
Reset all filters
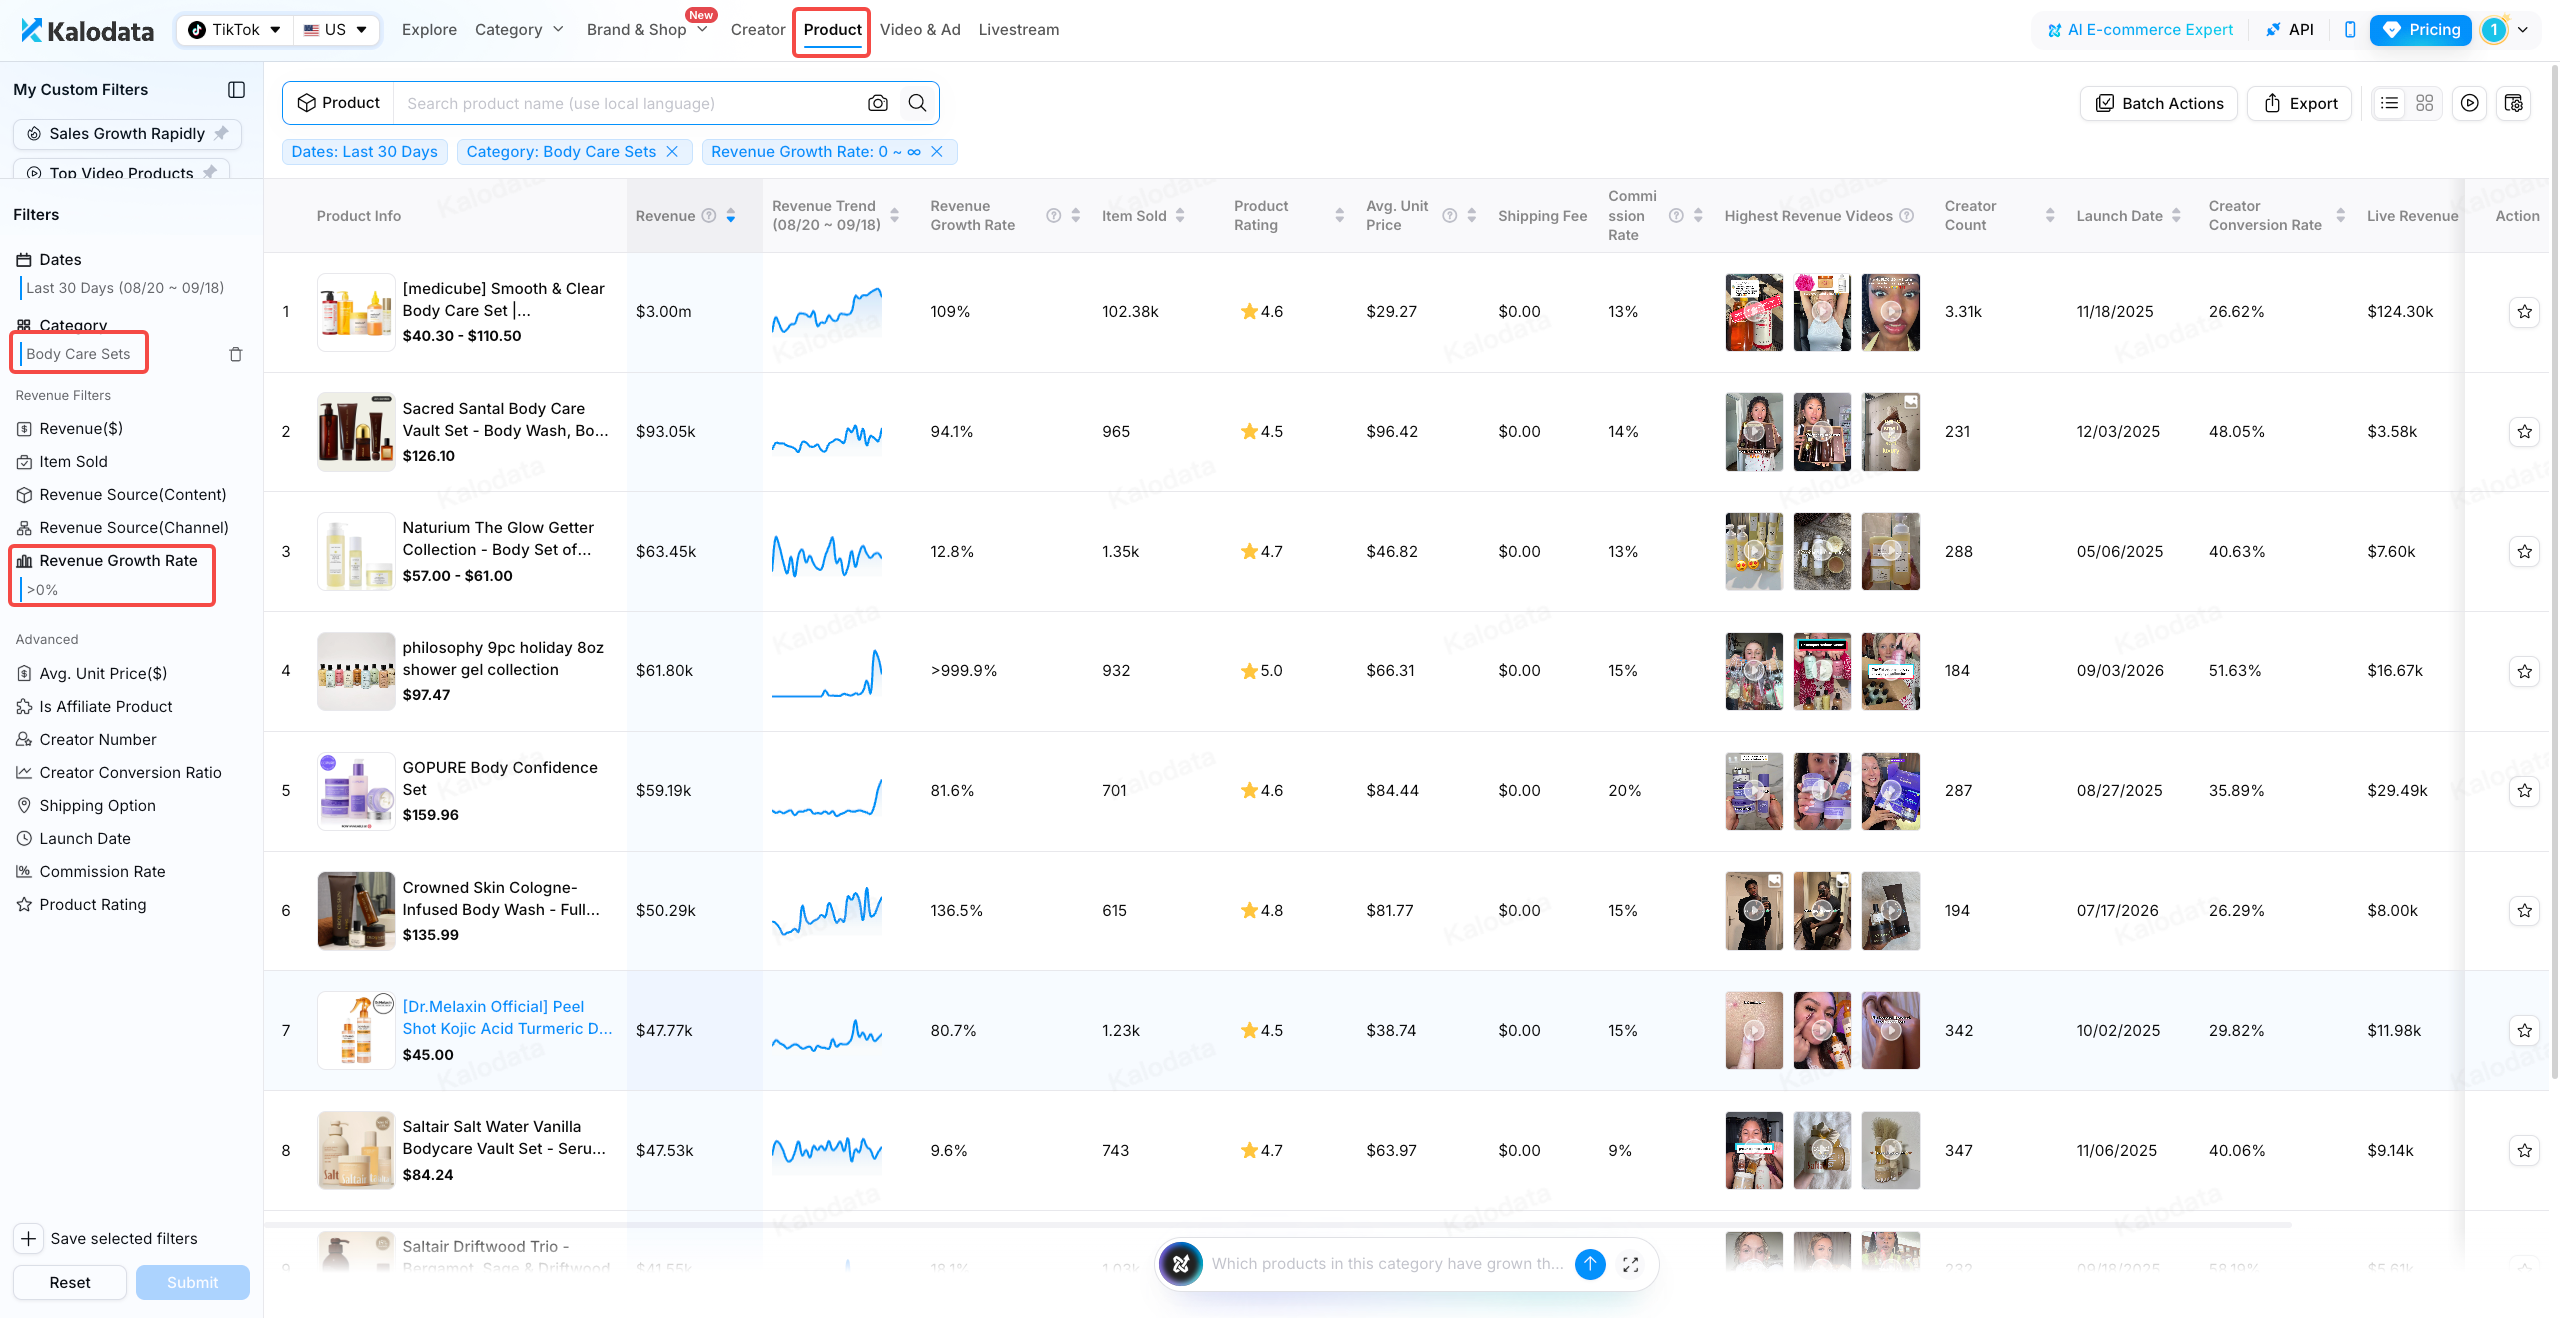(x=70, y=1283)
